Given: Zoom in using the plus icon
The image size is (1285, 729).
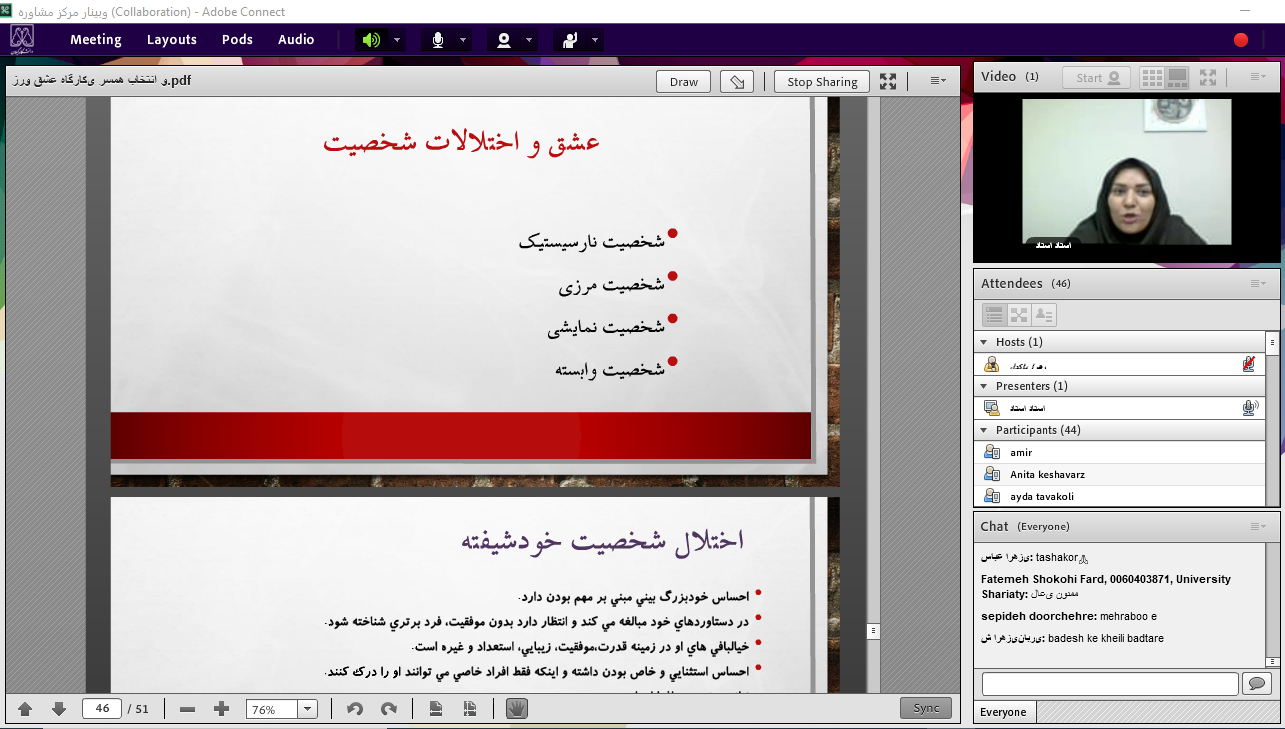Looking at the screenshot, I should coord(222,709).
